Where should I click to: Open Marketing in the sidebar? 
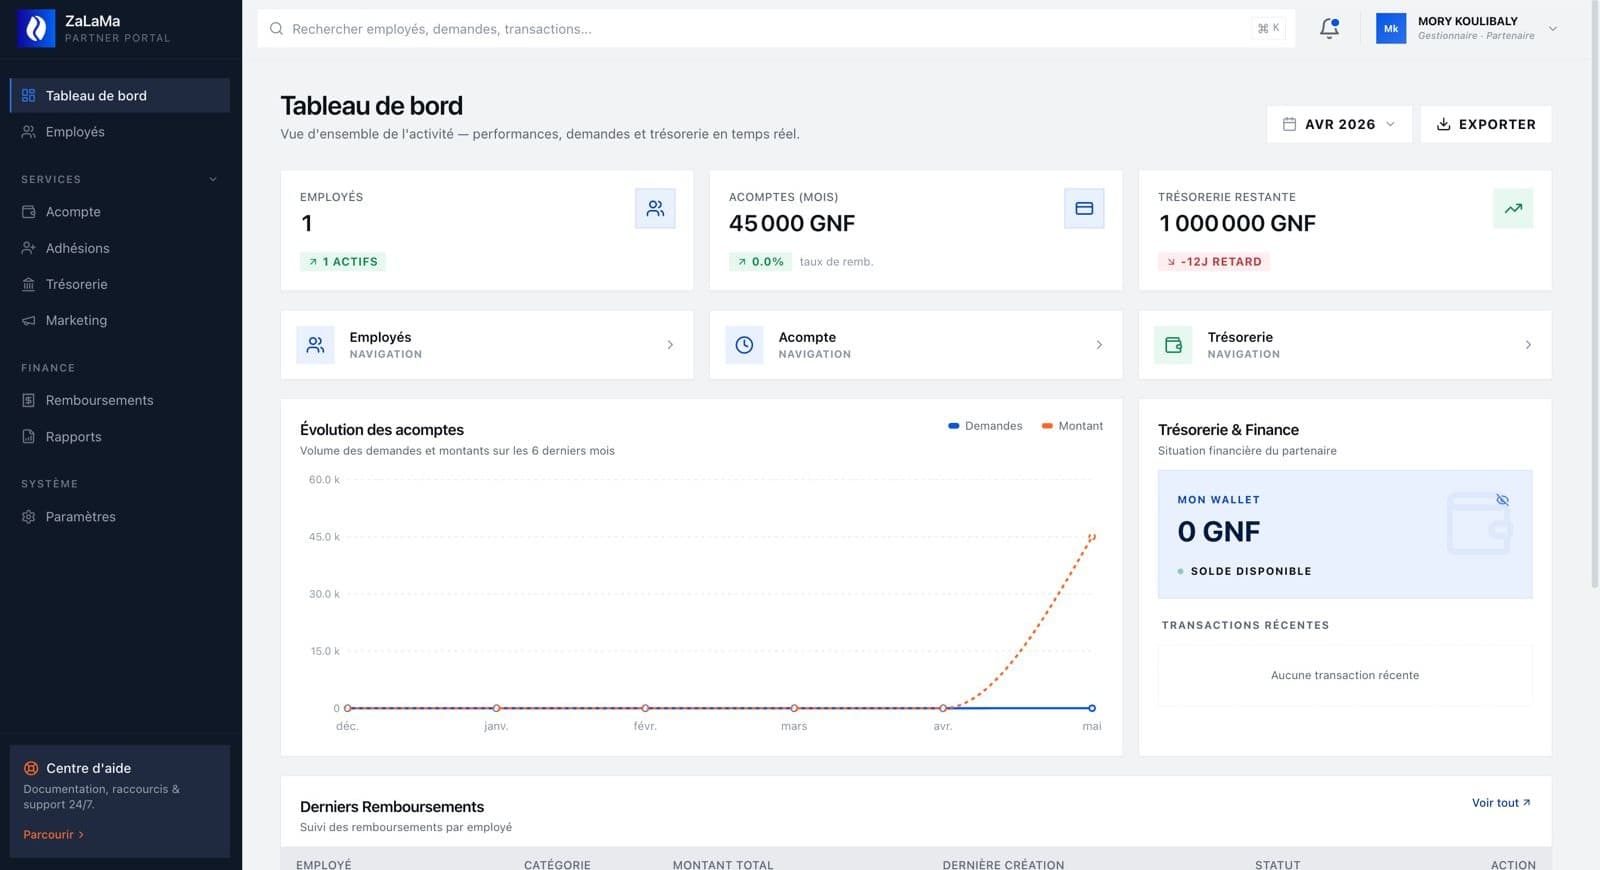coord(120,320)
